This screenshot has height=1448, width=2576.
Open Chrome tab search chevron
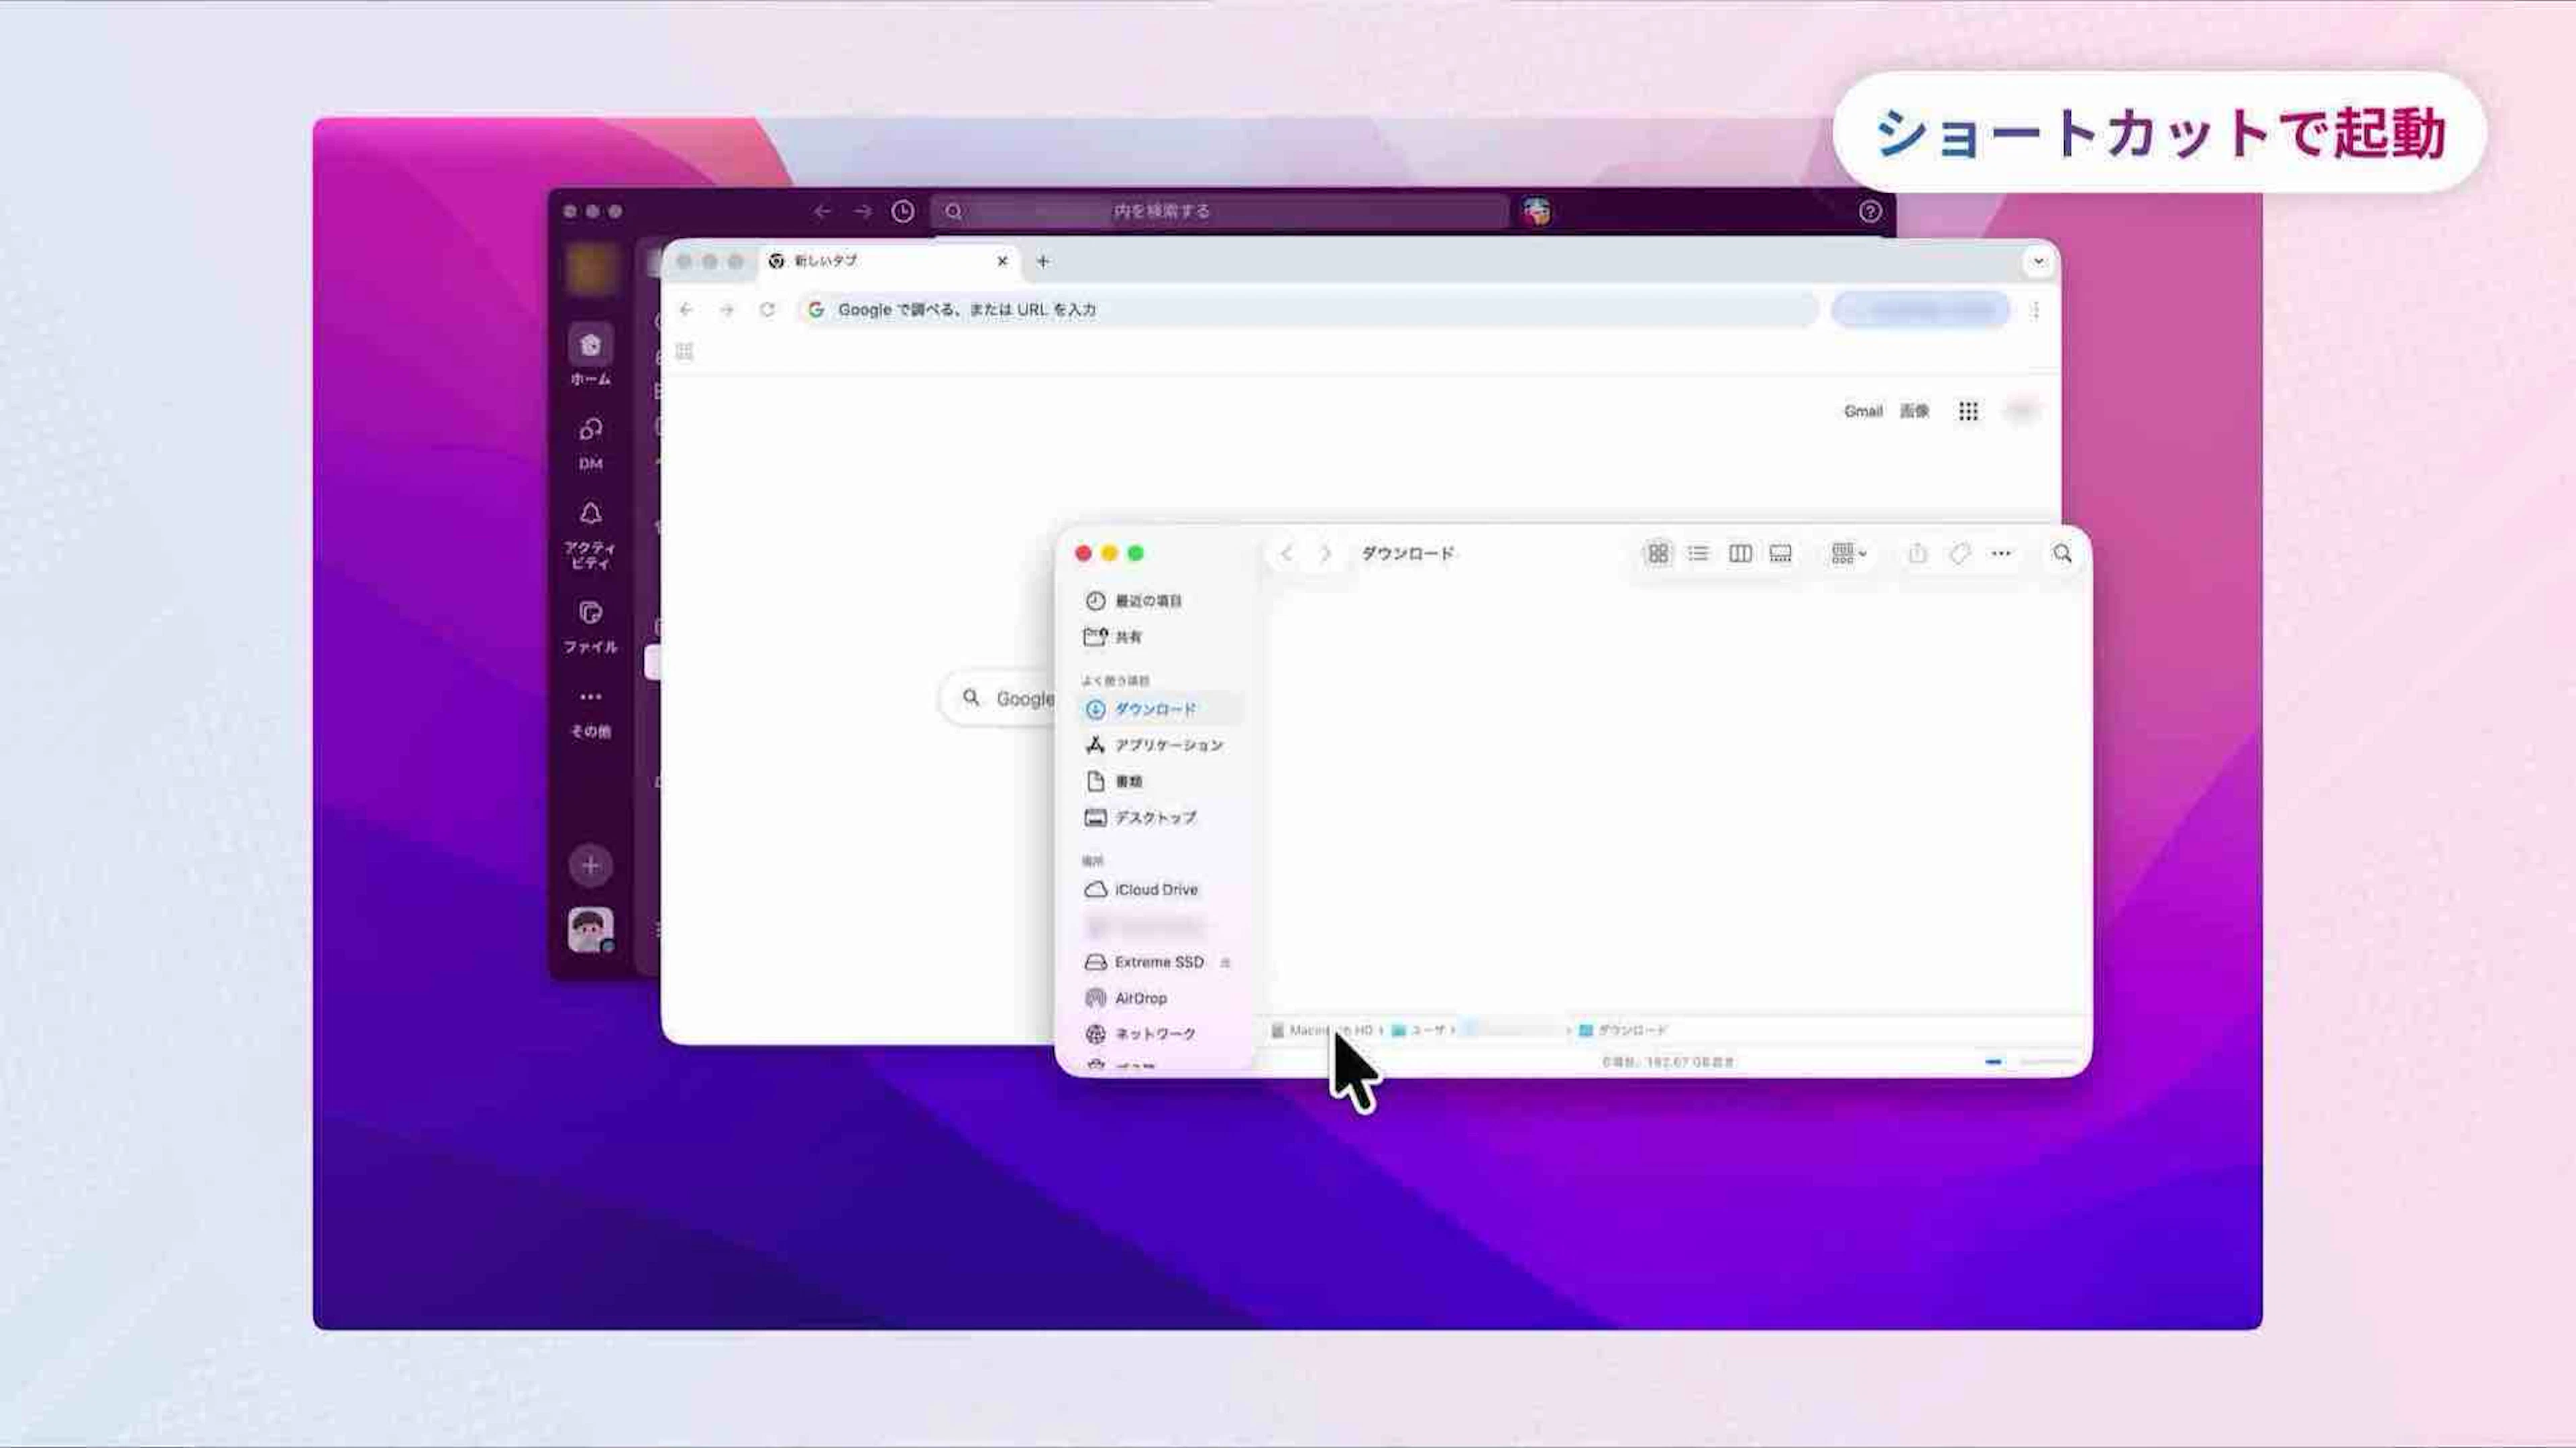click(2038, 261)
